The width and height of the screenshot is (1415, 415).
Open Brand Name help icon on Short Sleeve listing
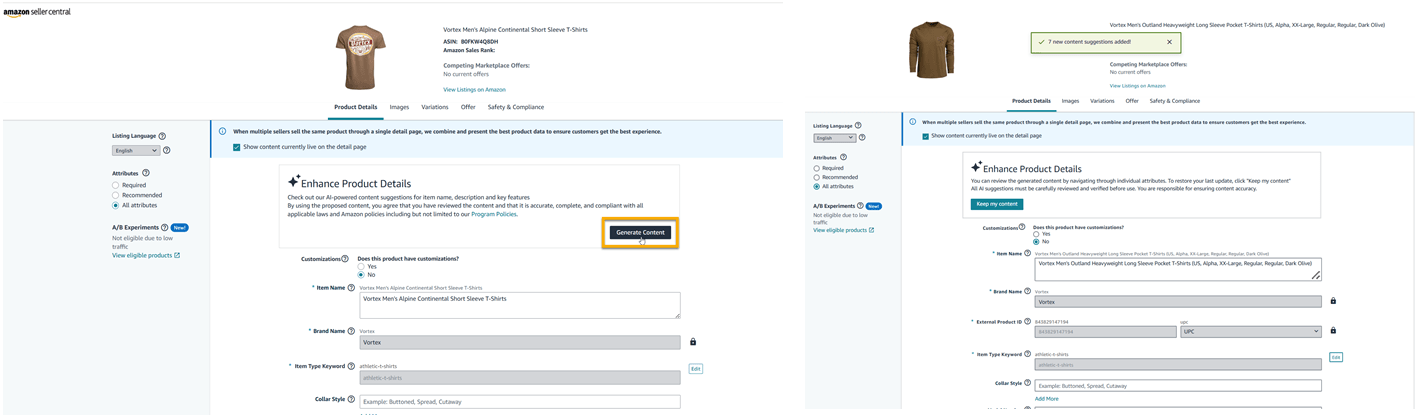[352, 331]
